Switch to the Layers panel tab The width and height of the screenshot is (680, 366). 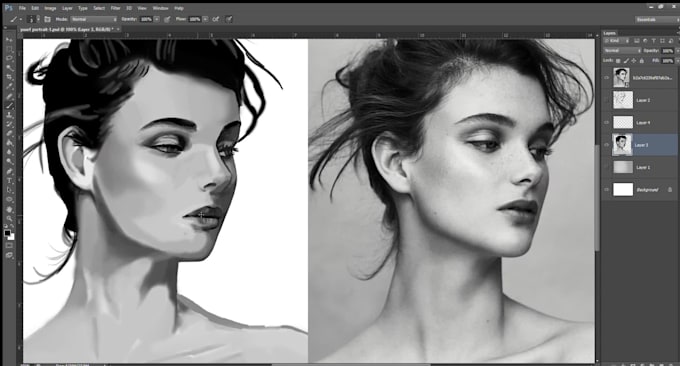pos(610,33)
